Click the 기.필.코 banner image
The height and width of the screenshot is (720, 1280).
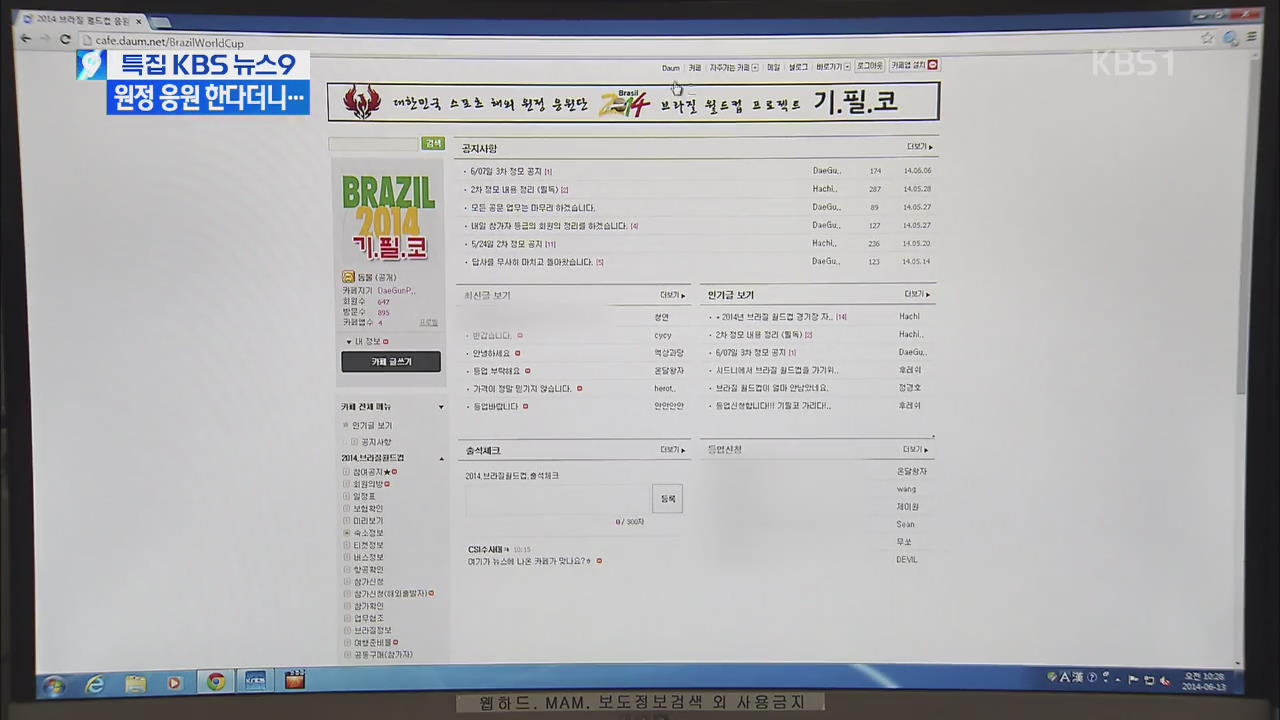click(633, 102)
